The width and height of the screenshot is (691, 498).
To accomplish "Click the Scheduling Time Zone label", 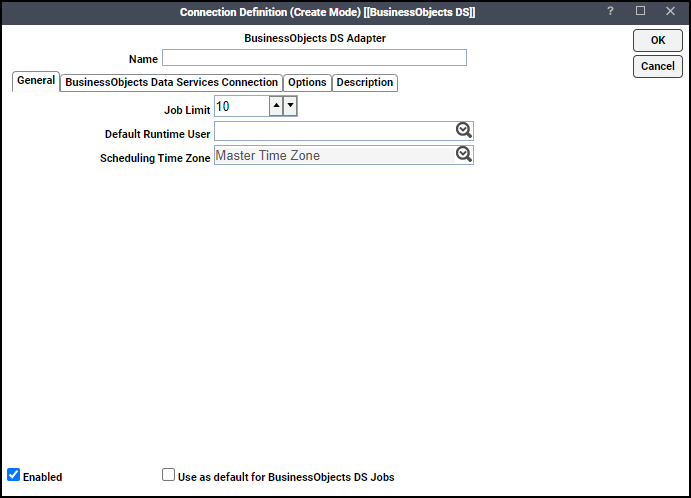I will pyautogui.click(x=155, y=158).
